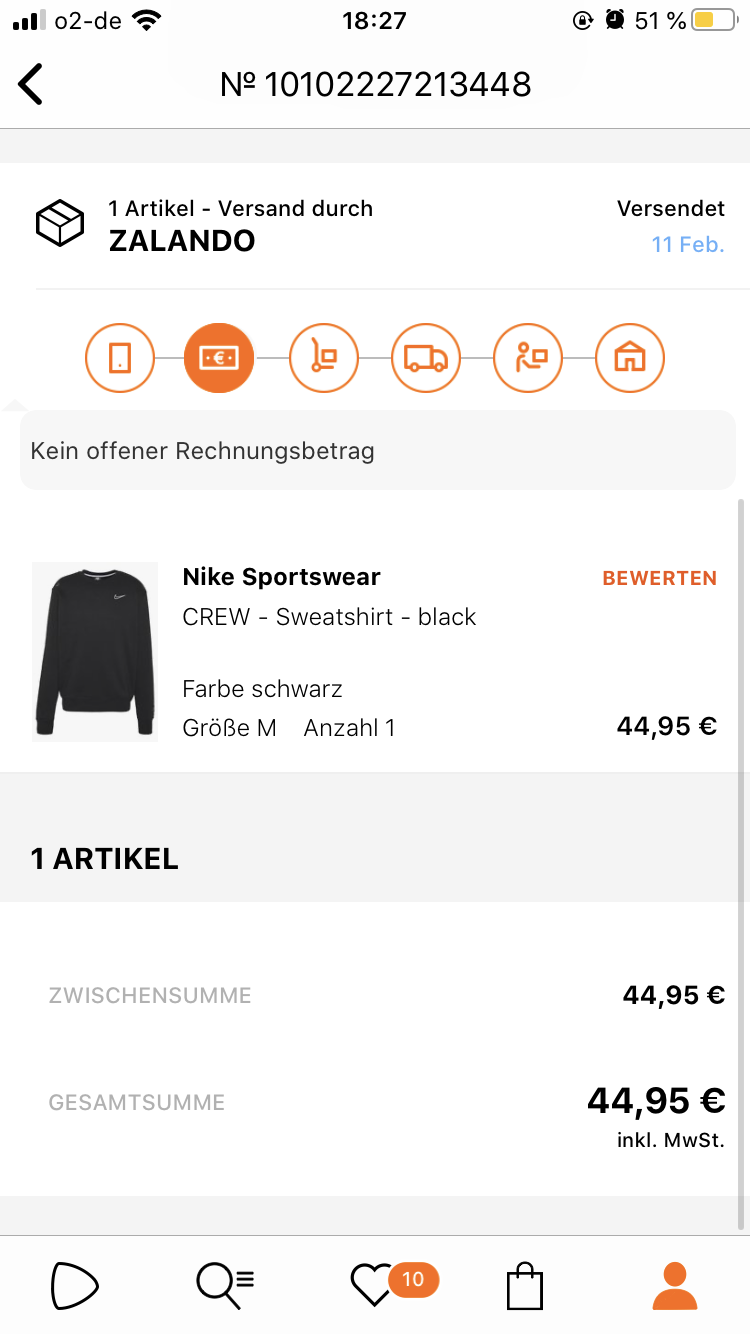Tap the back arrow
The image size is (750, 1334).
[x=32, y=84]
